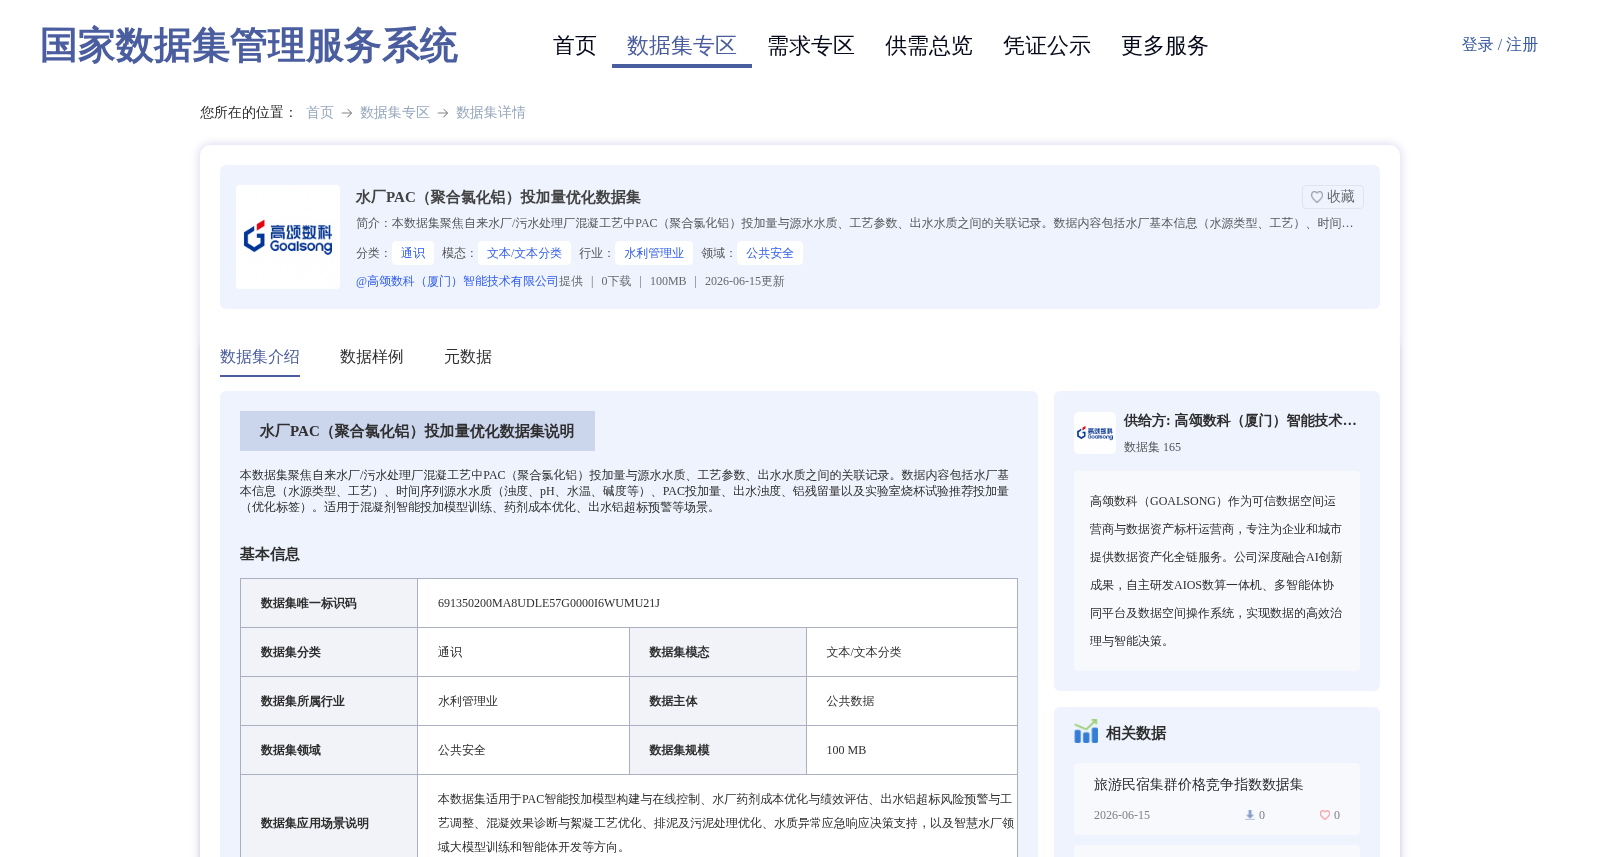The image size is (1600, 857).
Task: Click the 文本/文本分类 modality tag
Action: pyautogui.click(x=524, y=253)
